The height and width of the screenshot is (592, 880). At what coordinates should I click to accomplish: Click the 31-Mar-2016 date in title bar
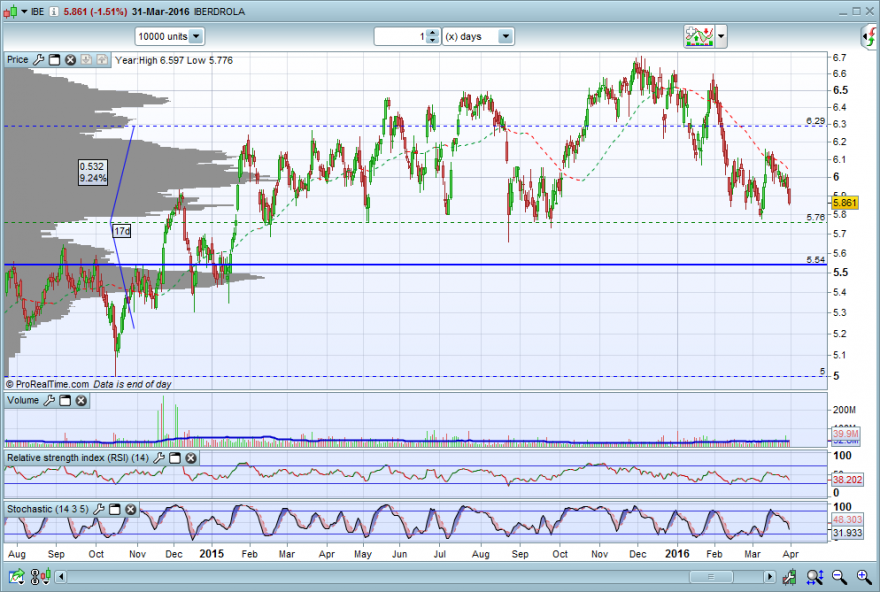pyautogui.click(x=161, y=12)
